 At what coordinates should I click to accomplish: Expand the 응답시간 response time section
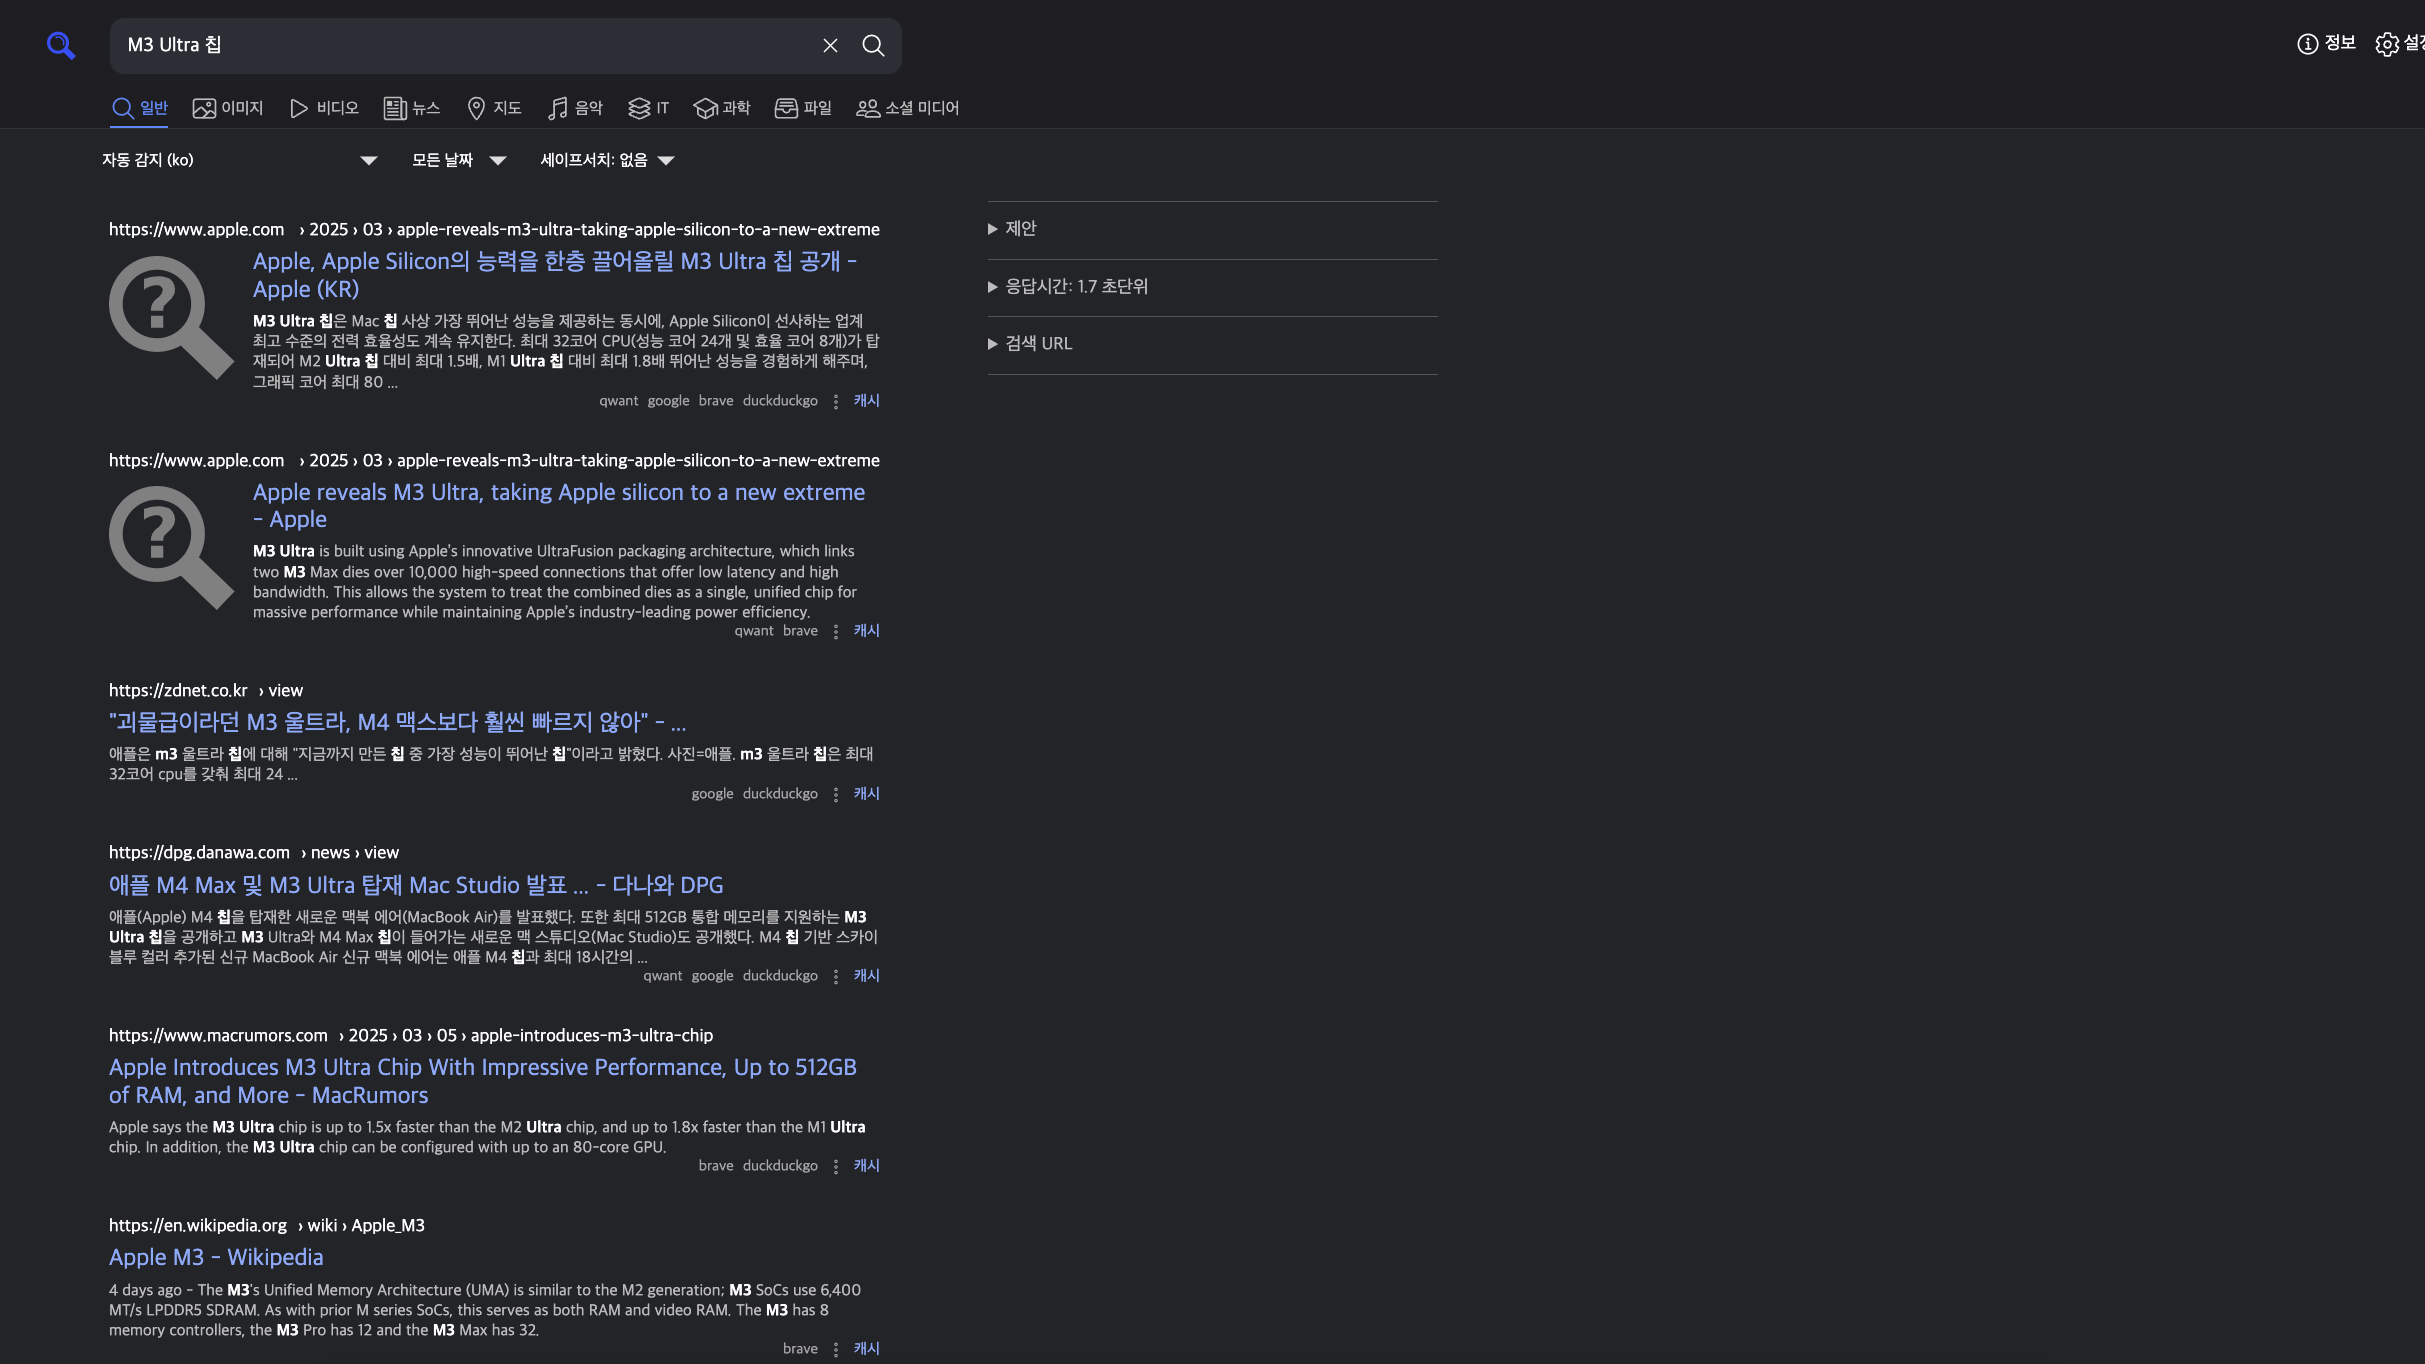tap(1075, 287)
